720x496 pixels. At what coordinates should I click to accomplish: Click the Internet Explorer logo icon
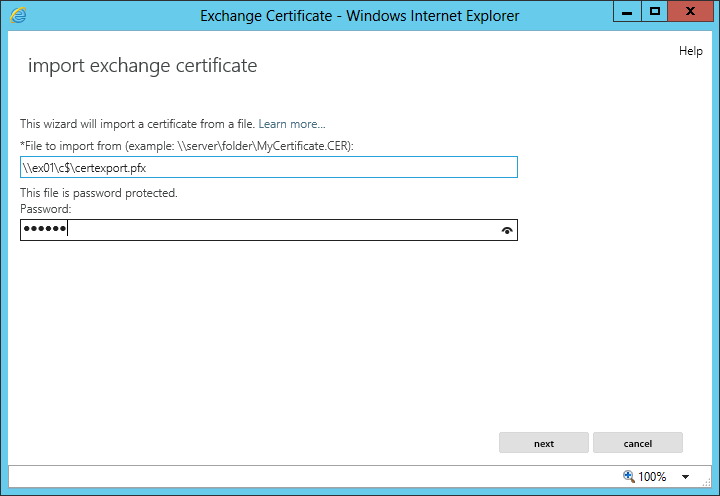point(18,16)
